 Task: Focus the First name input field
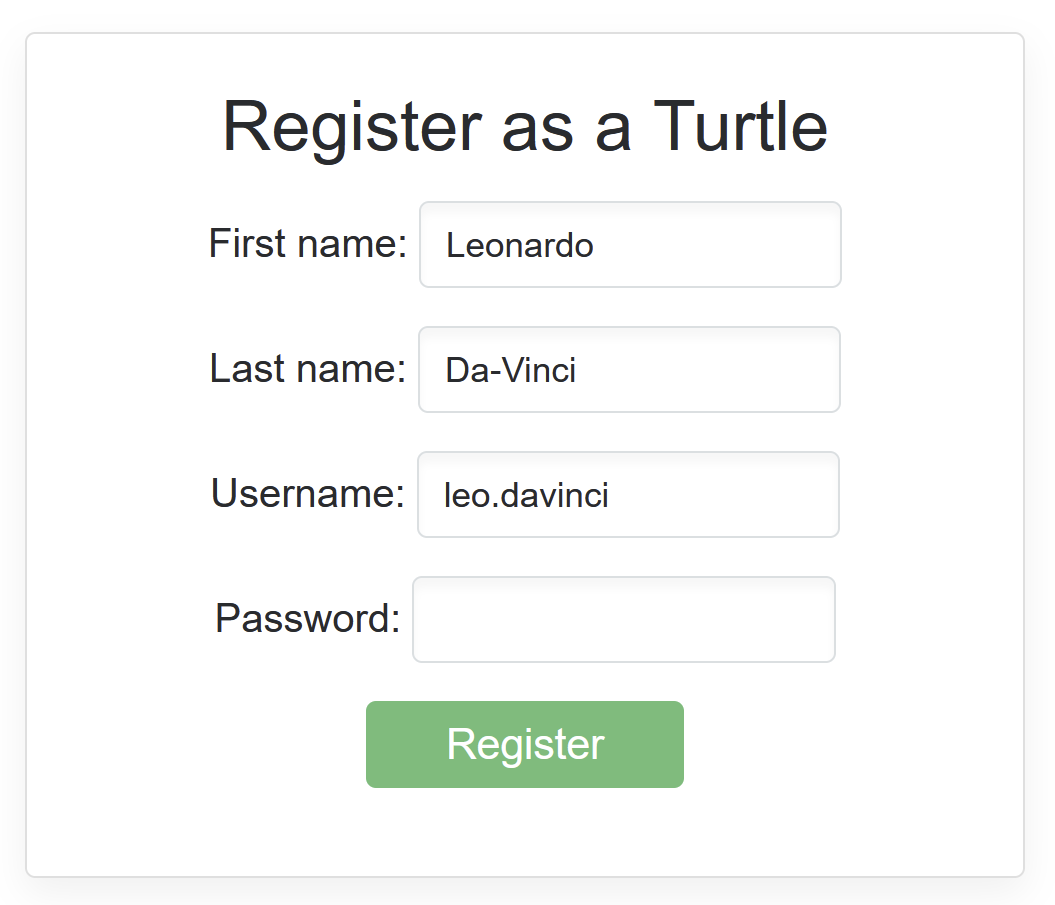coord(630,244)
